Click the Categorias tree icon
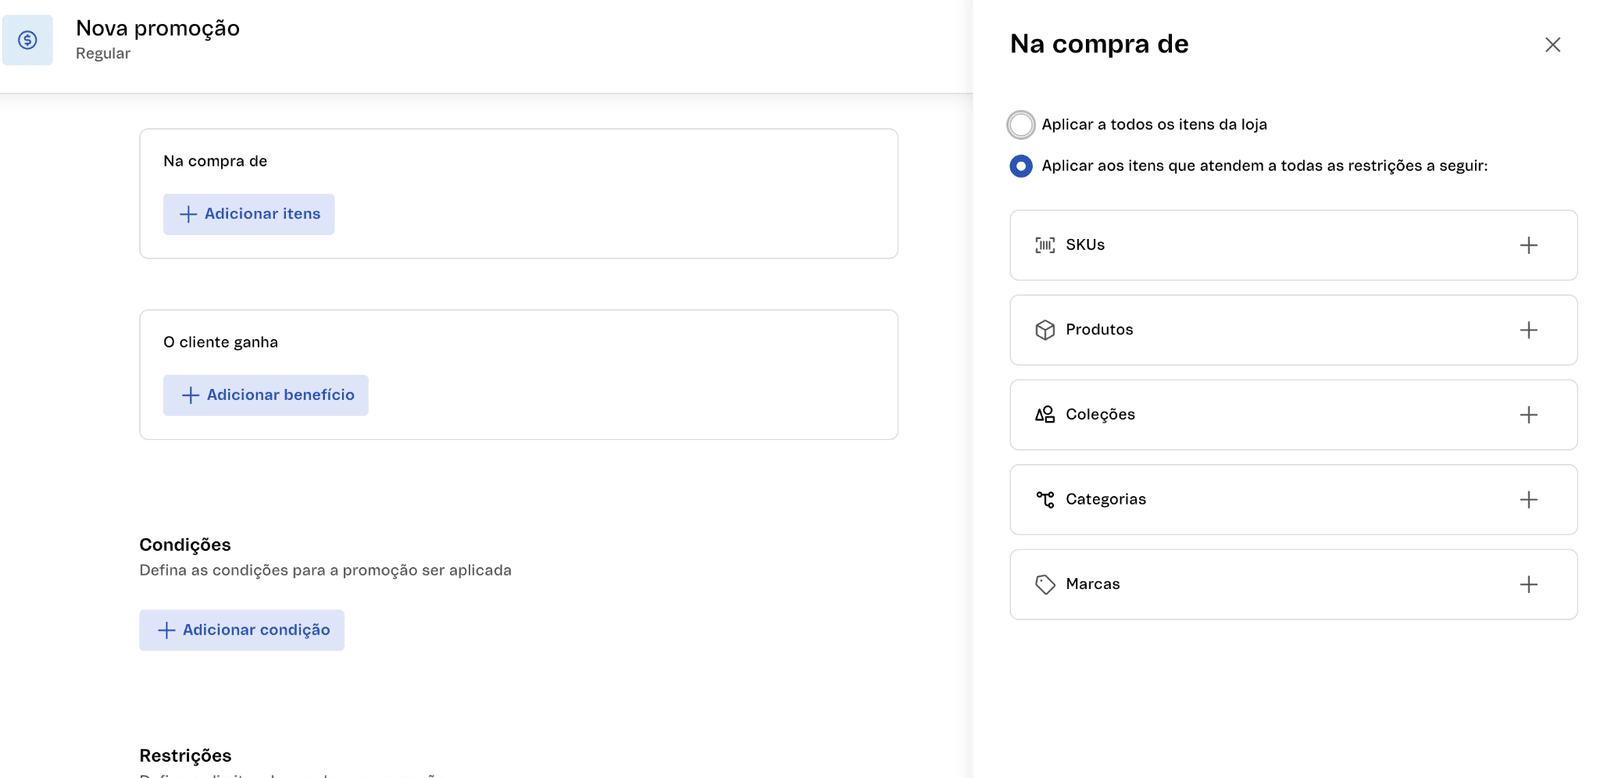Screen dimensions: 1600x778 tap(1045, 499)
